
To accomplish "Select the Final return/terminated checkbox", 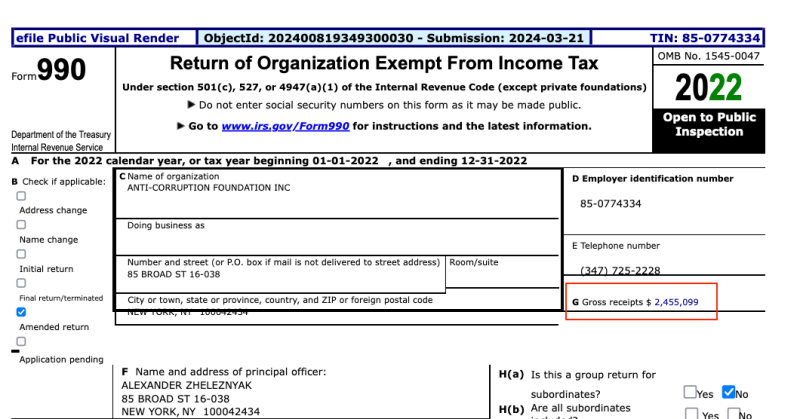I will pyautogui.click(x=21, y=284).
